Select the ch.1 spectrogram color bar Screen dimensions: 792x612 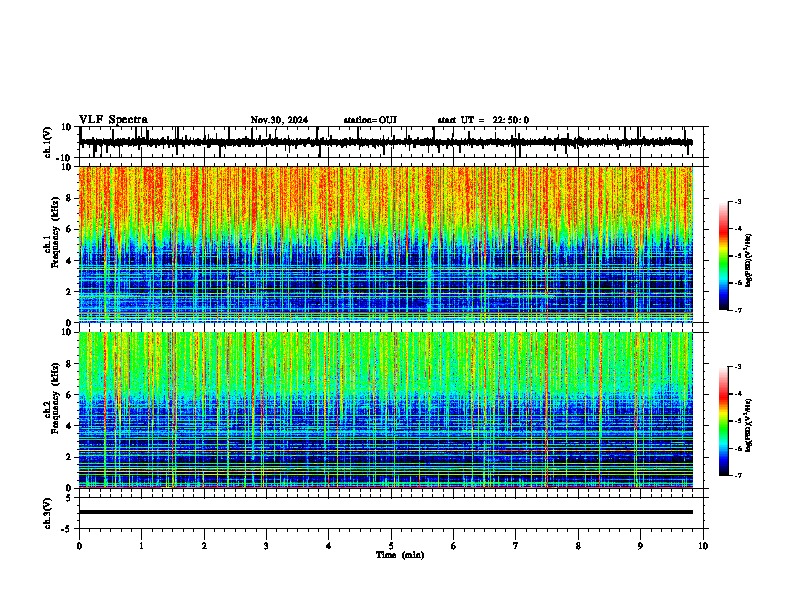[x=723, y=256]
